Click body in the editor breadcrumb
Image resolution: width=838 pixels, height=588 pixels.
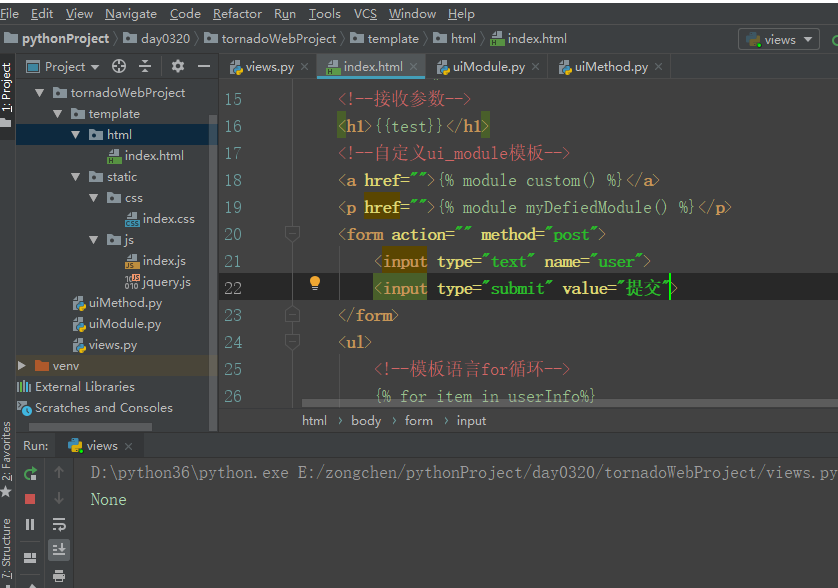pyautogui.click(x=366, y=421)
